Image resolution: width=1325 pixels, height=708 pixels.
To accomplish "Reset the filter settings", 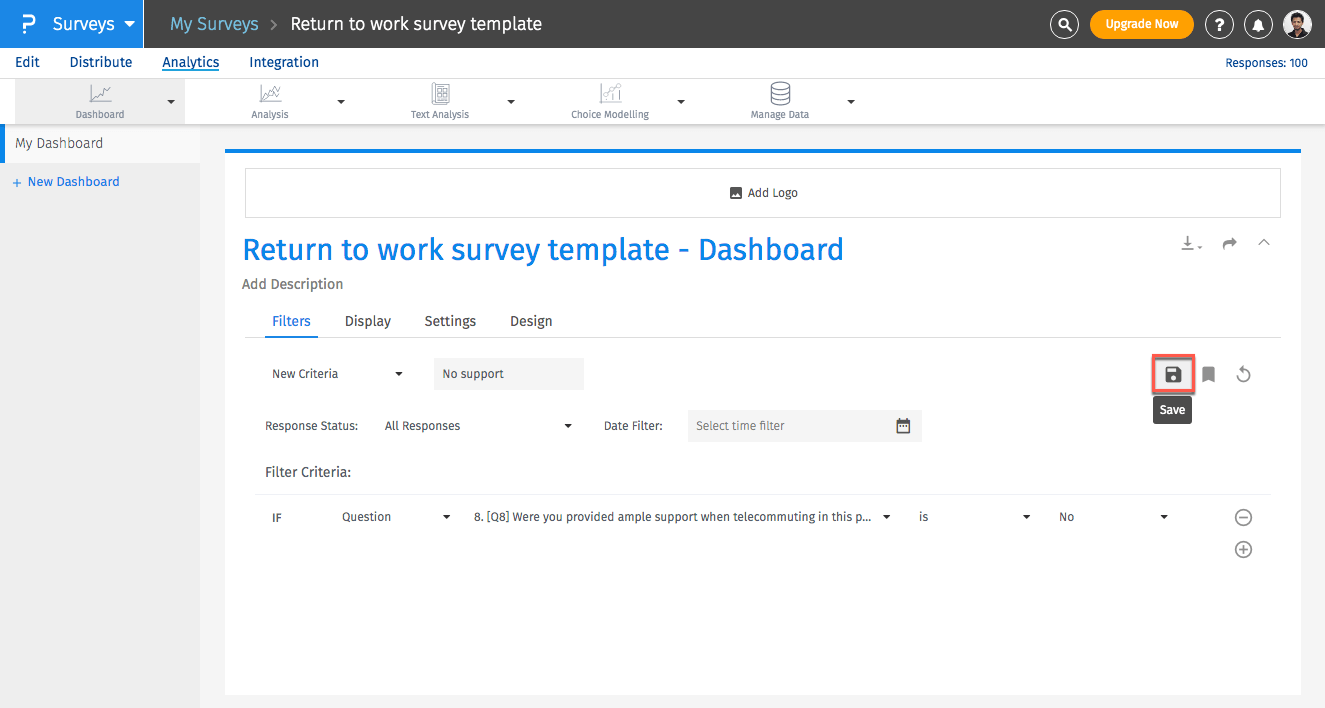I will coord(1243,373).
